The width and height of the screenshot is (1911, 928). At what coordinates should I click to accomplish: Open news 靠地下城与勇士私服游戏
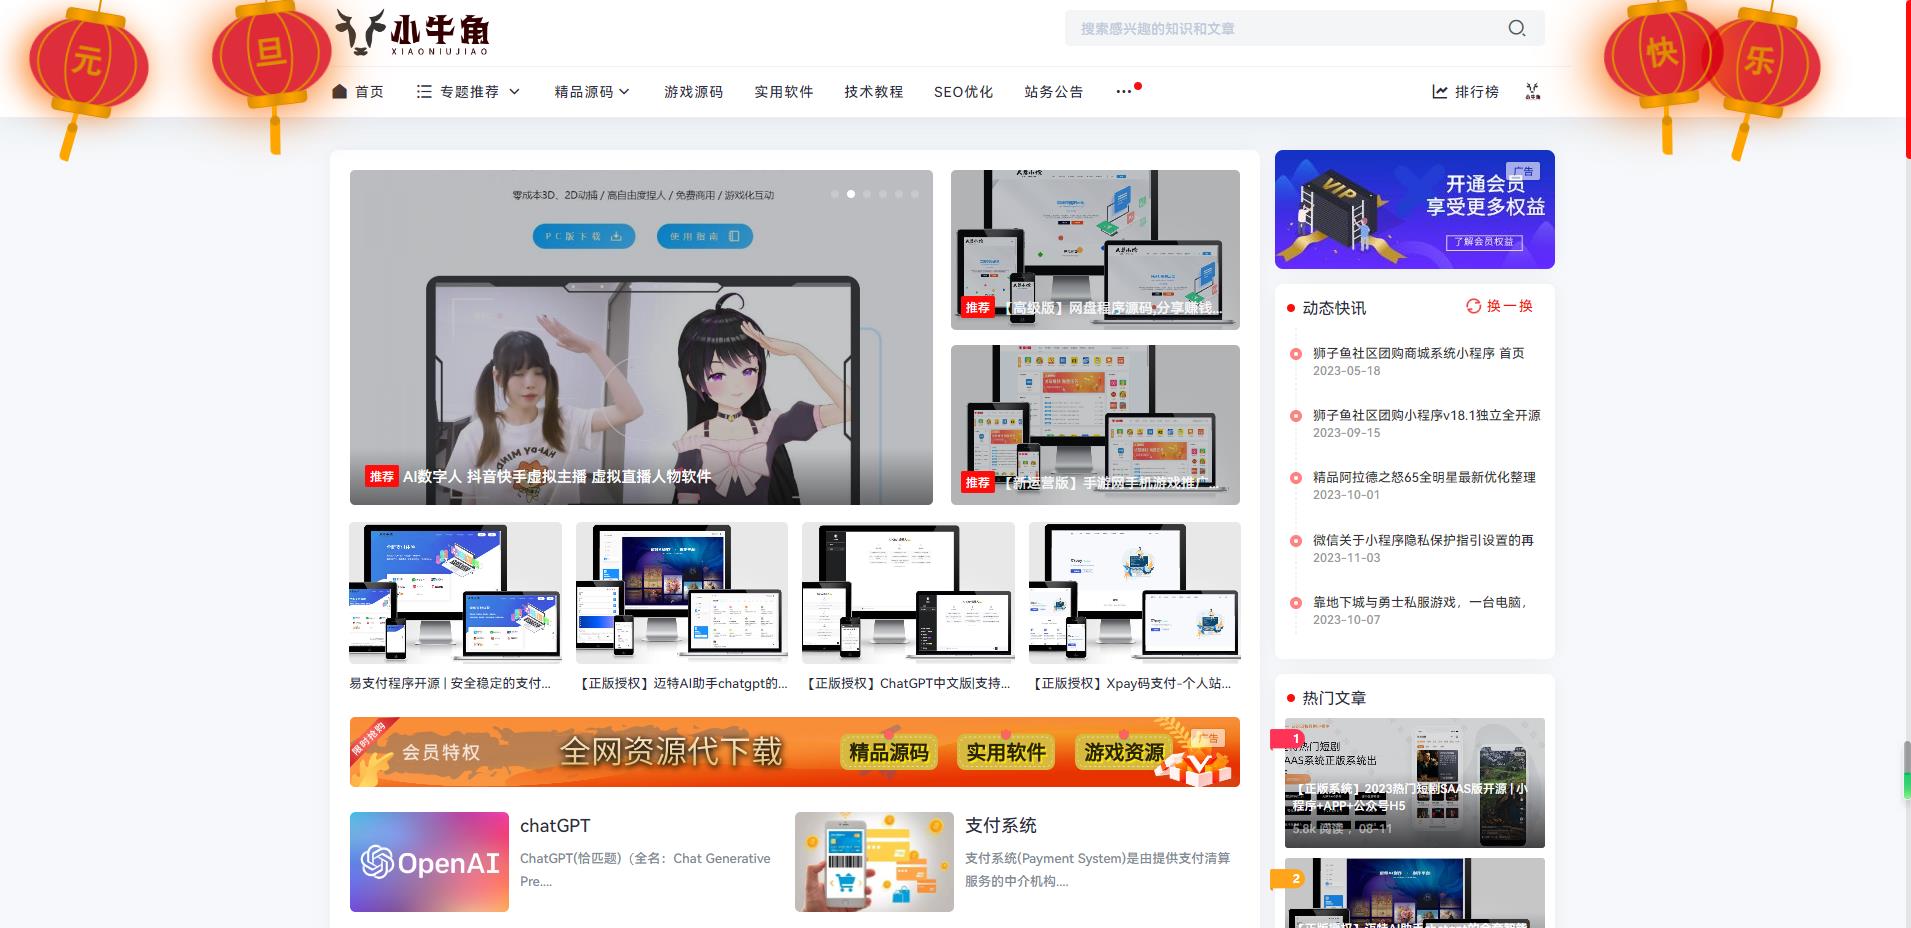pos(1420,602)
